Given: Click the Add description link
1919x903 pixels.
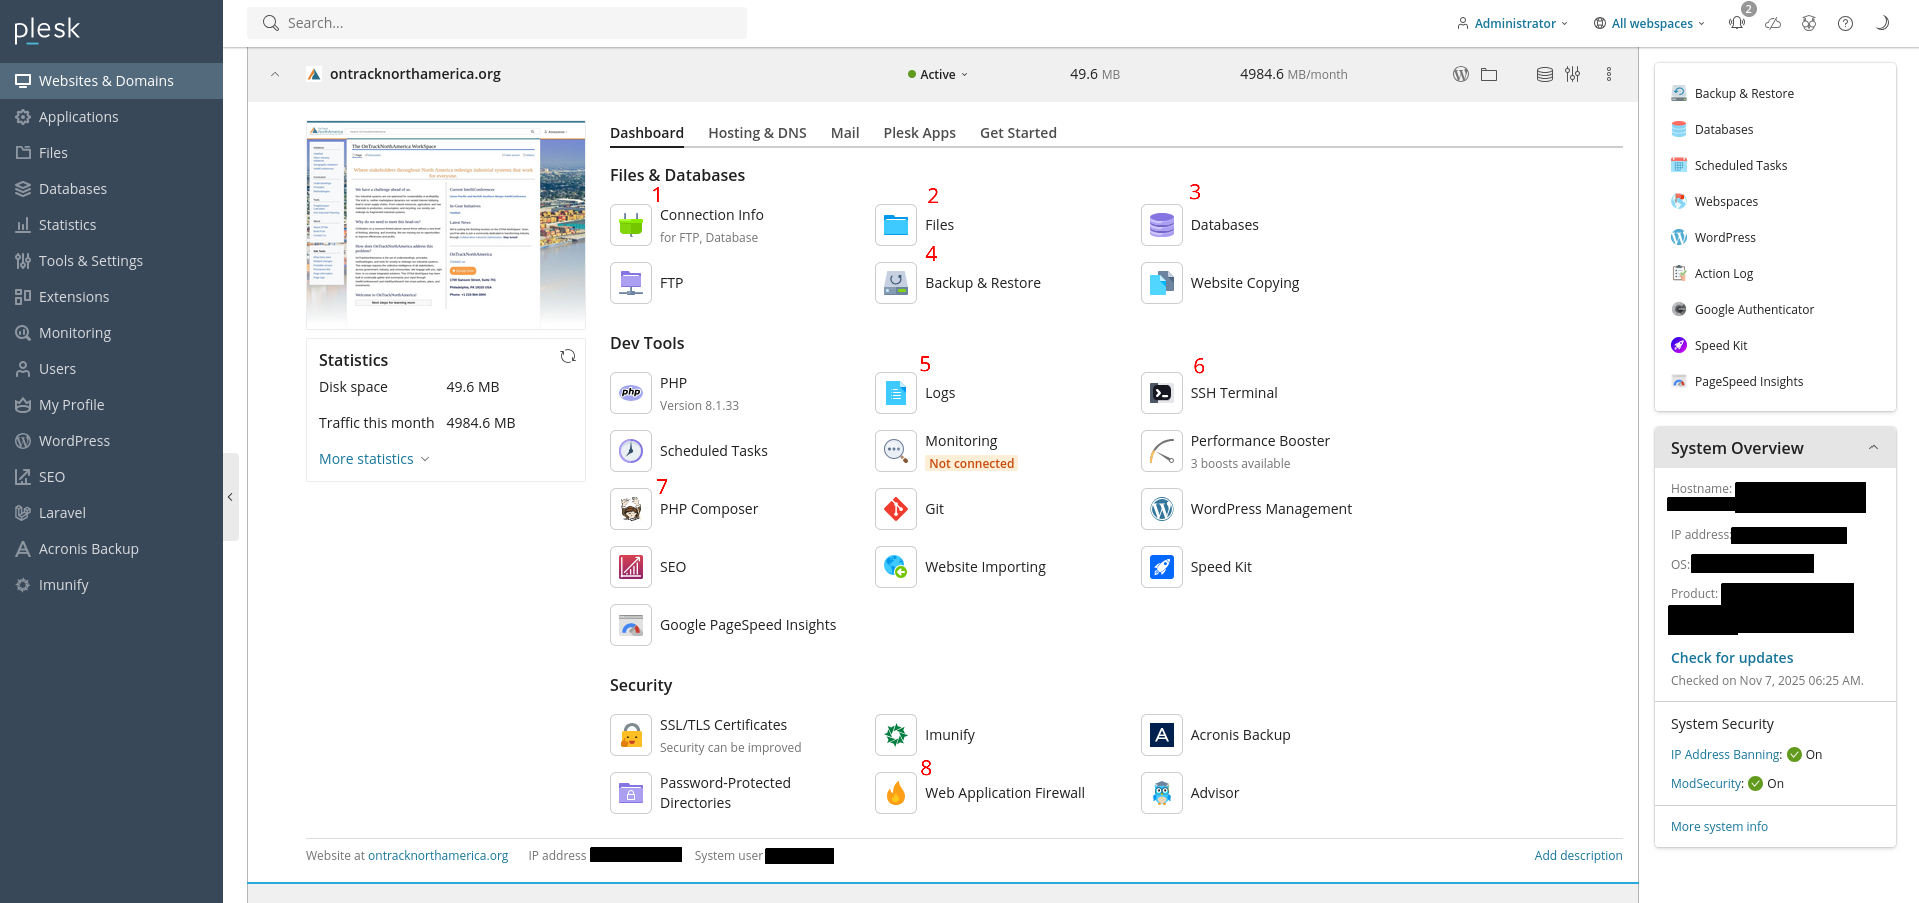Looking at the screenshot, I should 1578,856.
